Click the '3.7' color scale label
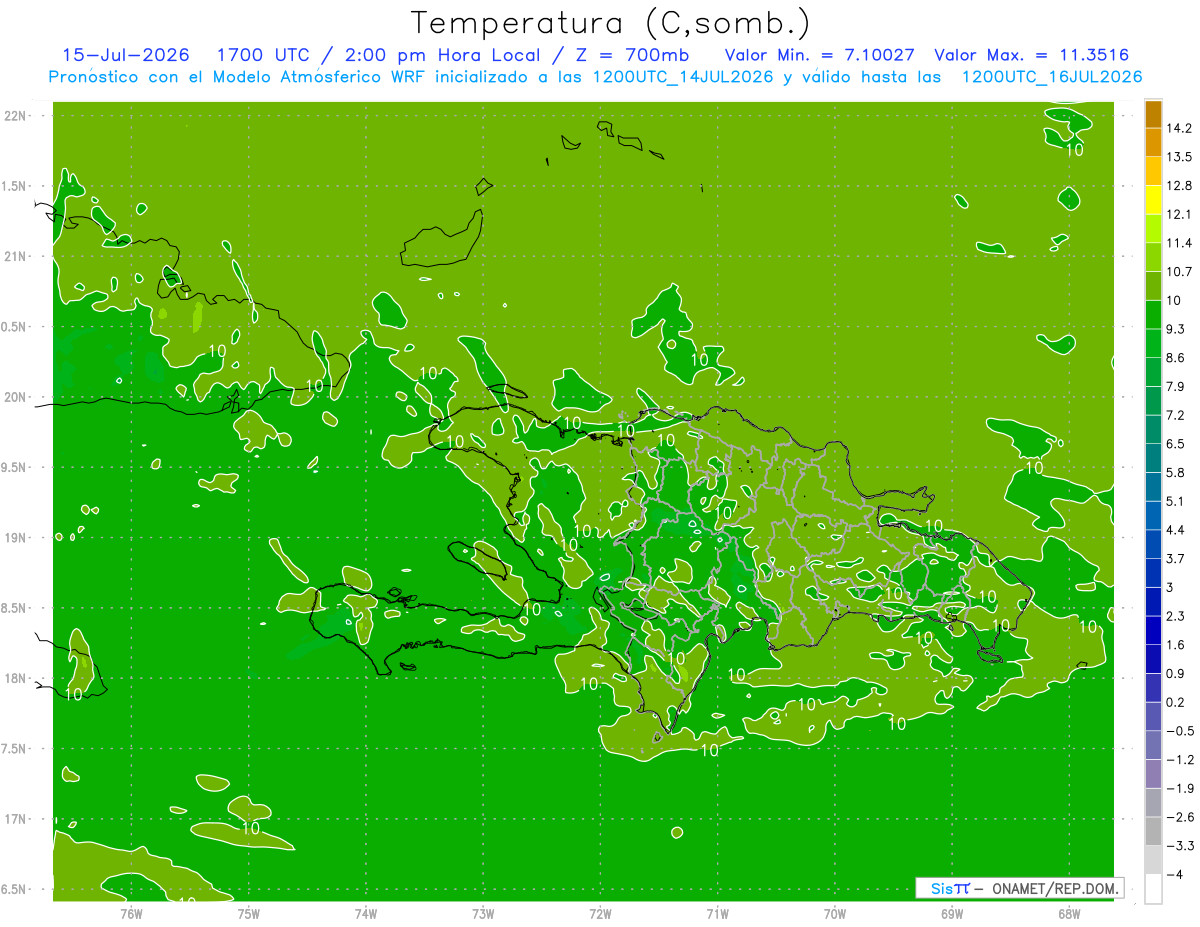The width and height of the screenshot is (1200, 927). 1176,558
